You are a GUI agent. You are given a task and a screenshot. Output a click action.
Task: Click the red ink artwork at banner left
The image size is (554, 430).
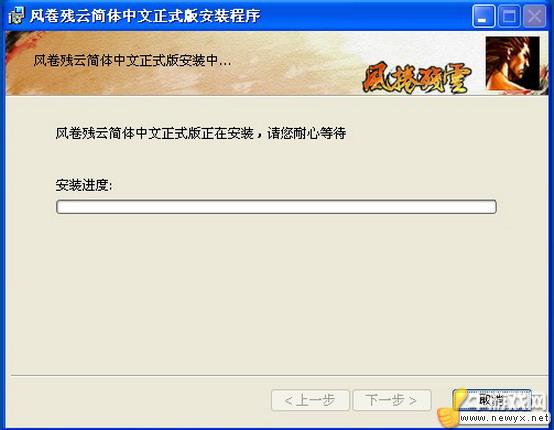point(21,49)
